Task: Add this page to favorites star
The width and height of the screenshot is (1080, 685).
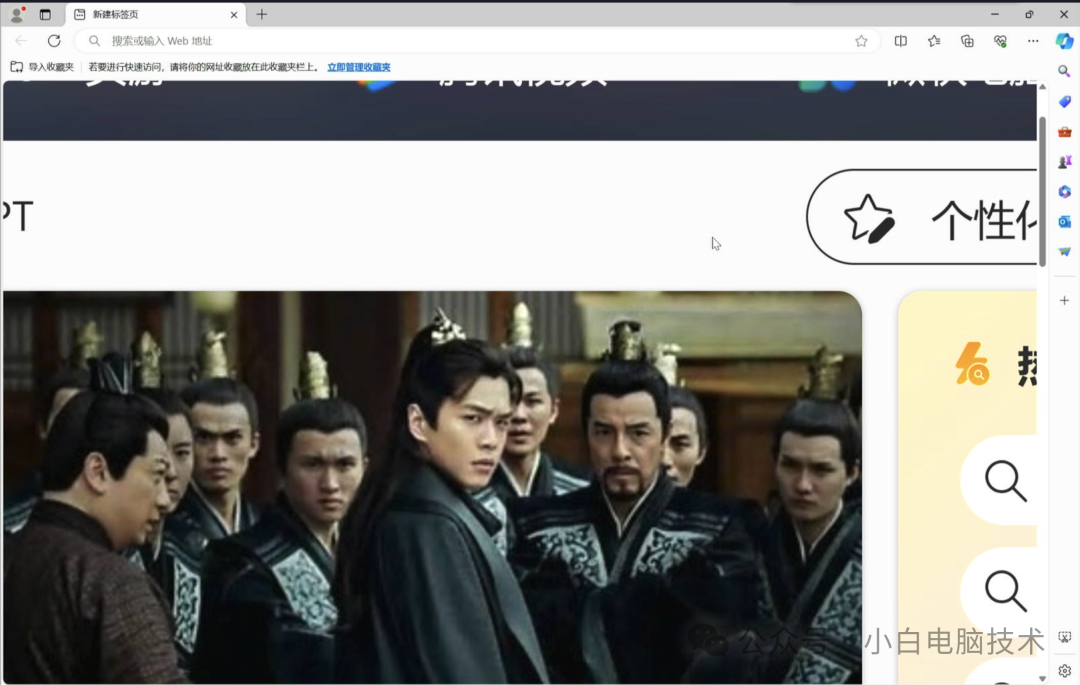Action: pos(861,41)
